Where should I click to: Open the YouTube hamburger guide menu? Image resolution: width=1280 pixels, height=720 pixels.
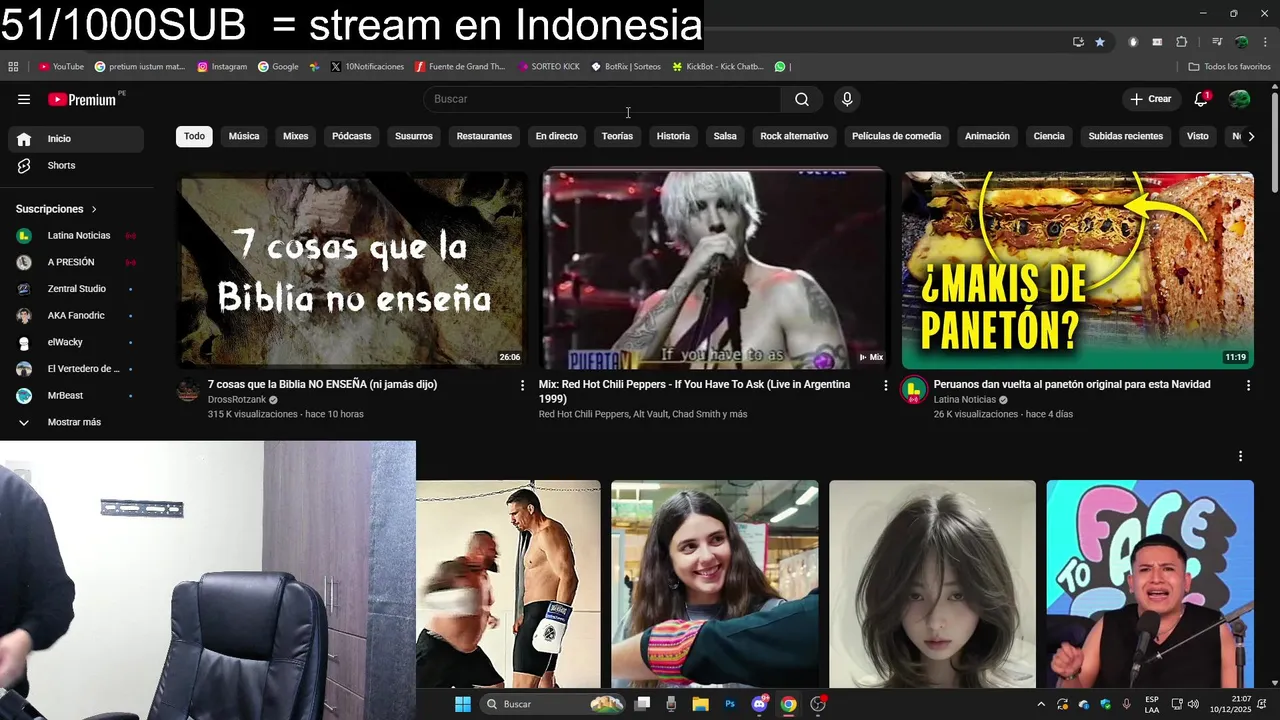[x=24, y=99]
